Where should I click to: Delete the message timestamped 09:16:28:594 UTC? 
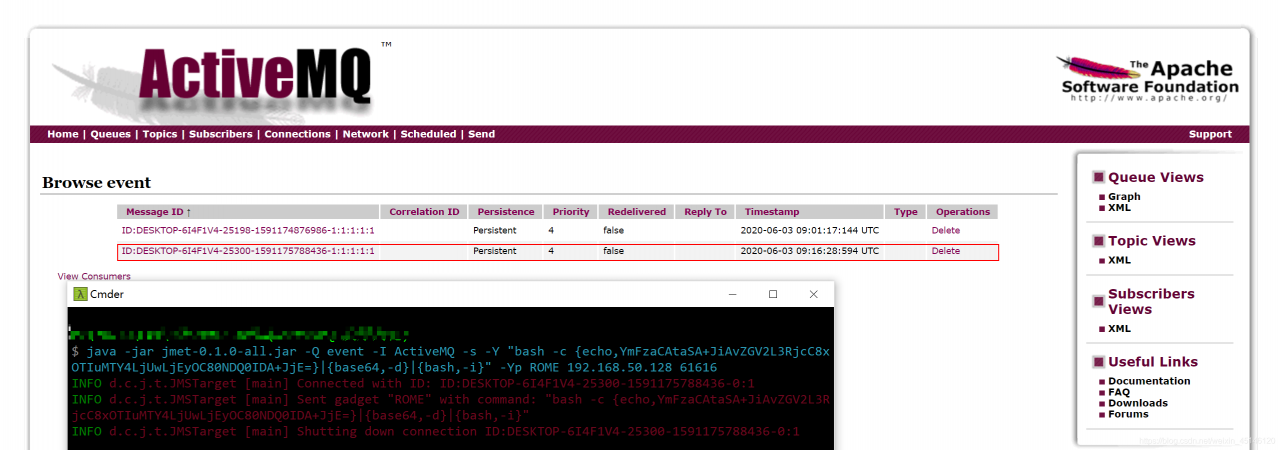[945, 251]
